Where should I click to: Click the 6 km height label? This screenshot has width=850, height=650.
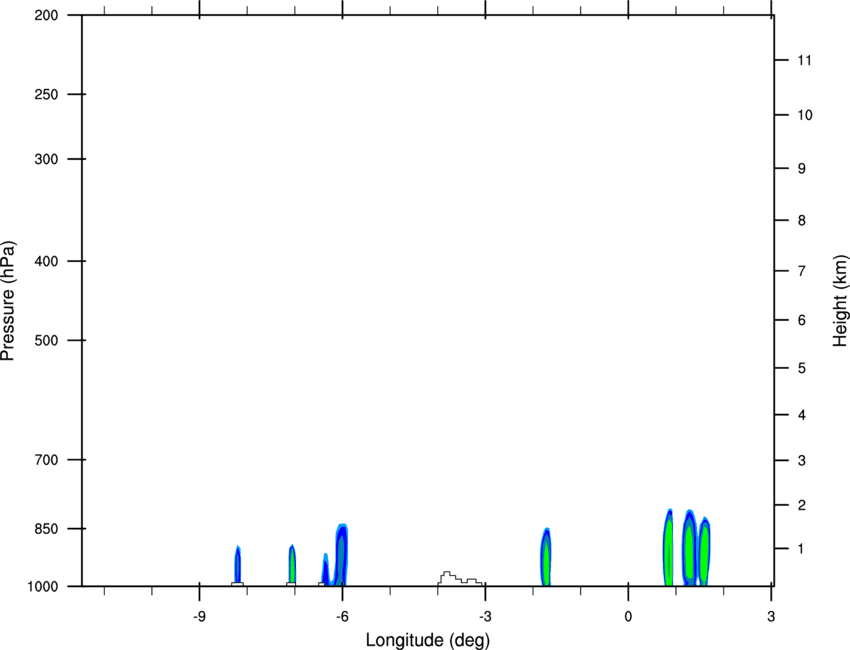[x=802, y=320]
